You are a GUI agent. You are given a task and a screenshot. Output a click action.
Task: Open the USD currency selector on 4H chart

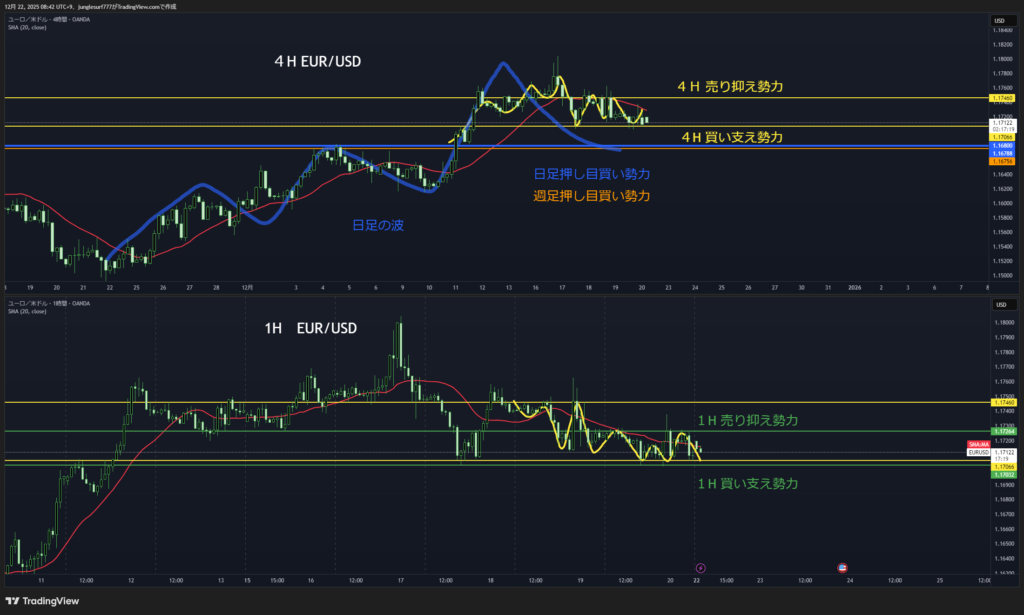point(1000,20)
